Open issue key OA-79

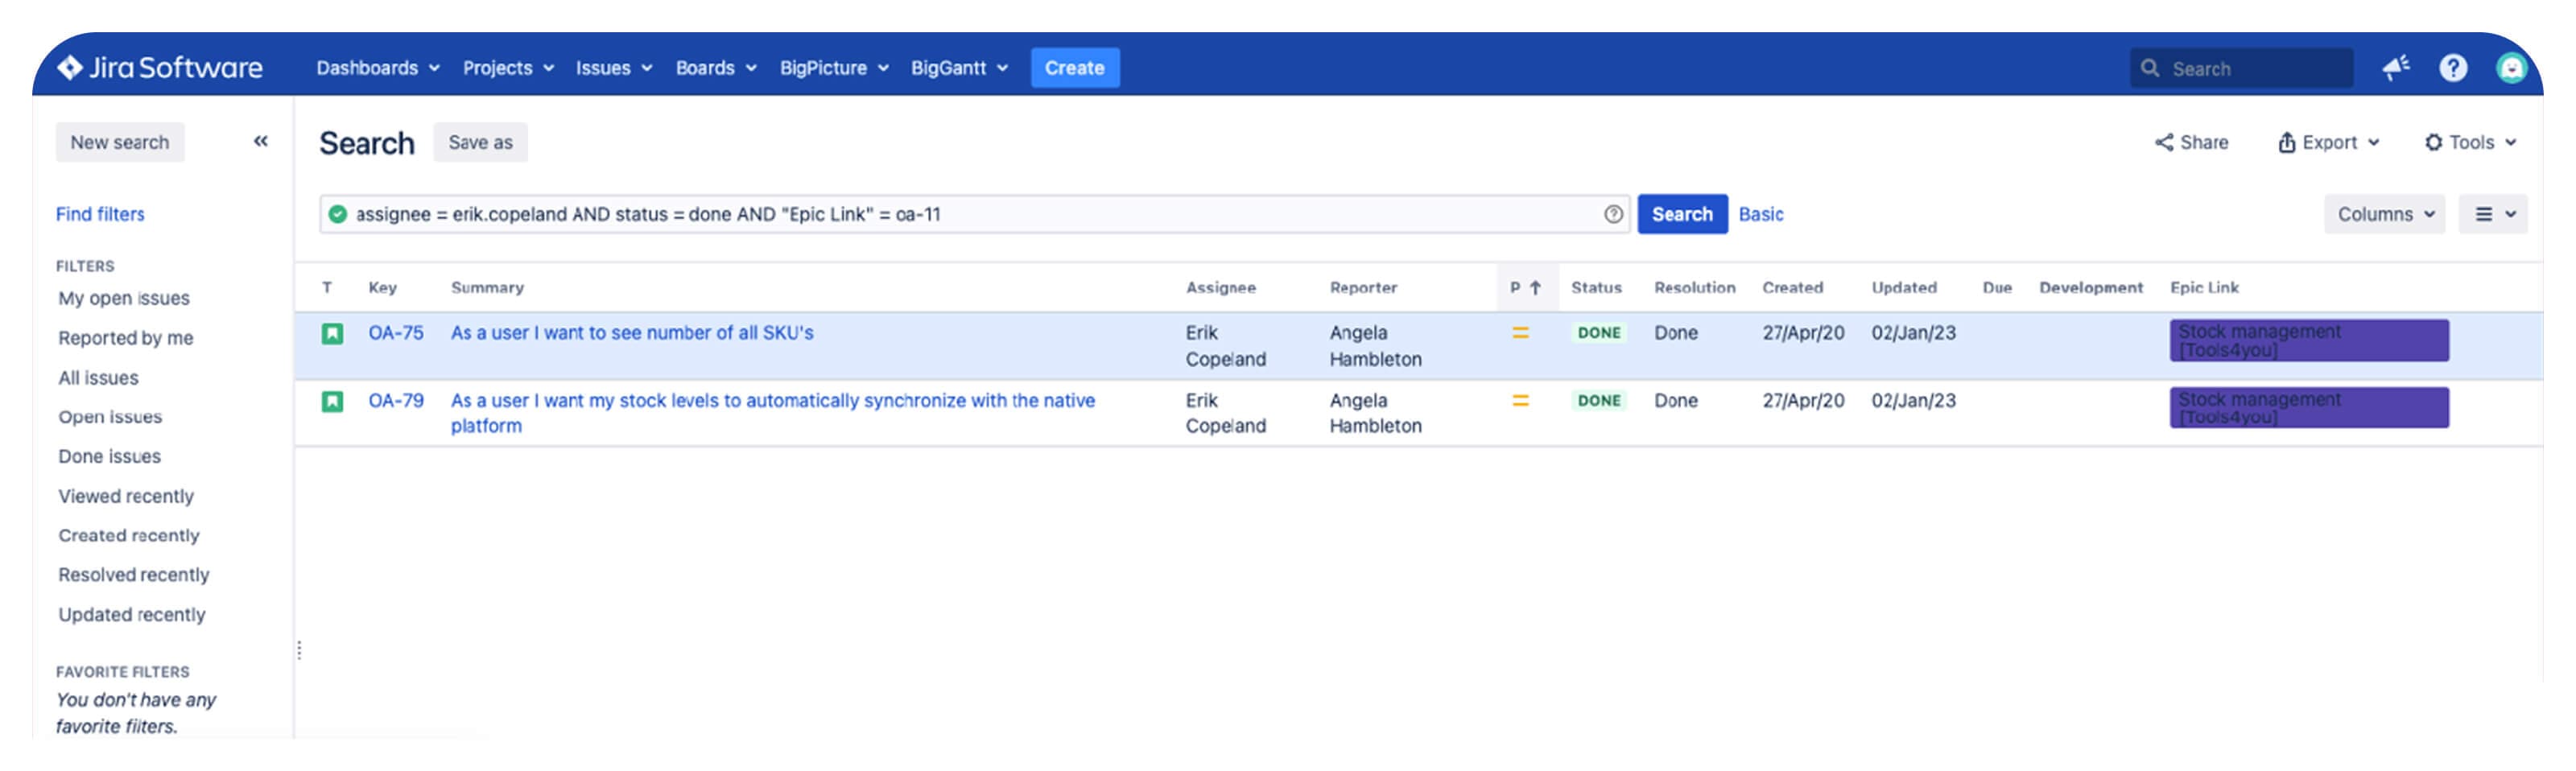tap(396, 401)
